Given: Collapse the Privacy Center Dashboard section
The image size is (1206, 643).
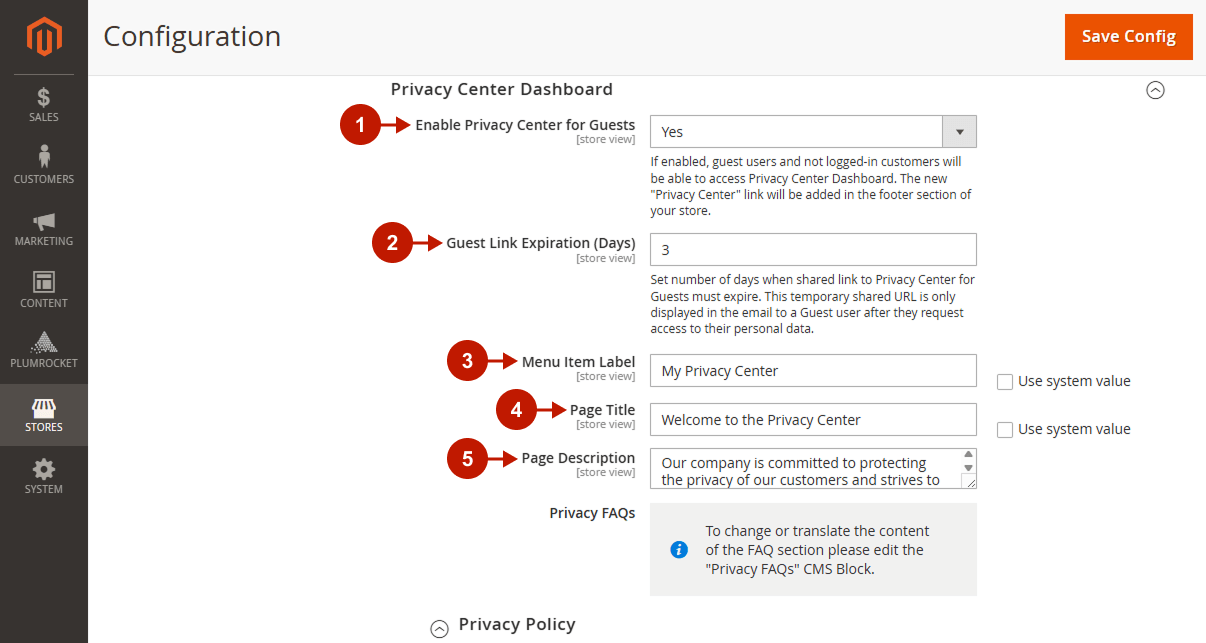Looking at the screenshot, I should [x=1155, y=90].
